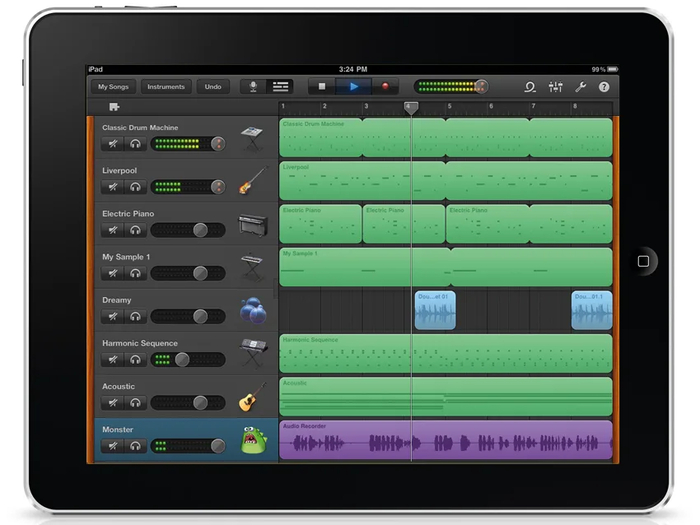Viewport: 700px width, 525px height.
Task: Mute the Electric Piano track
Action: pos(112,230)
